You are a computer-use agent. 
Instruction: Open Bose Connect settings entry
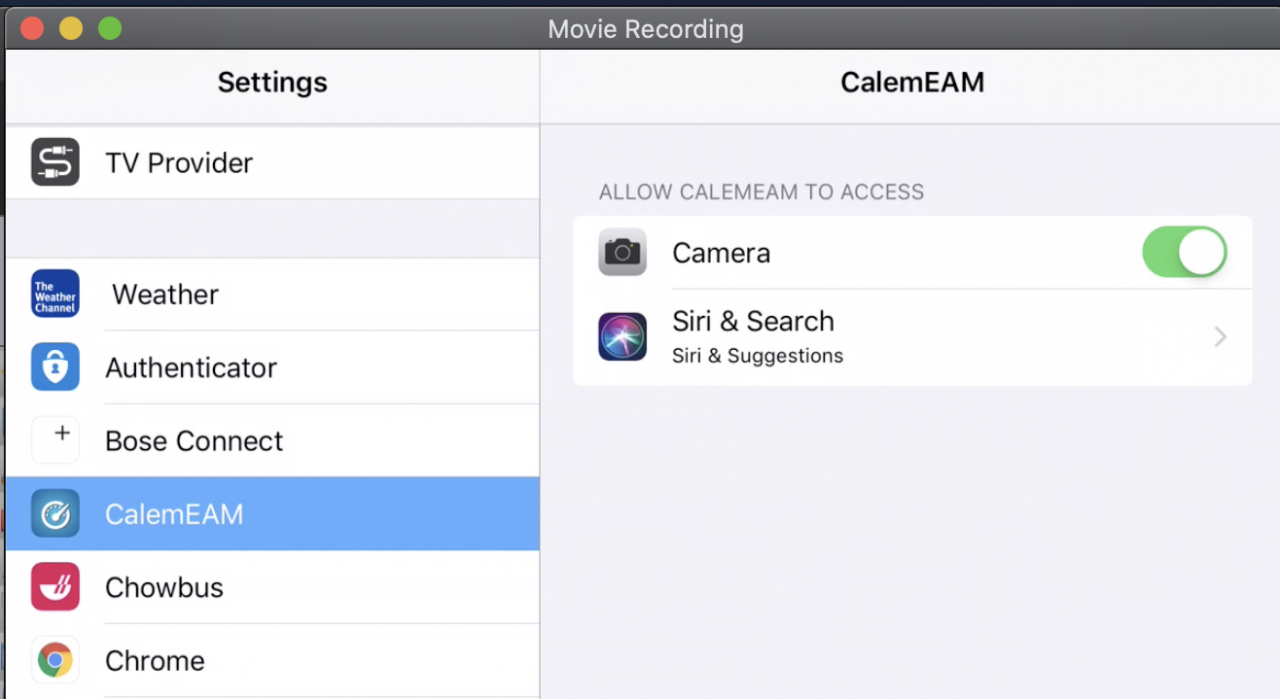pyautogui.click(x=272, y=440)
